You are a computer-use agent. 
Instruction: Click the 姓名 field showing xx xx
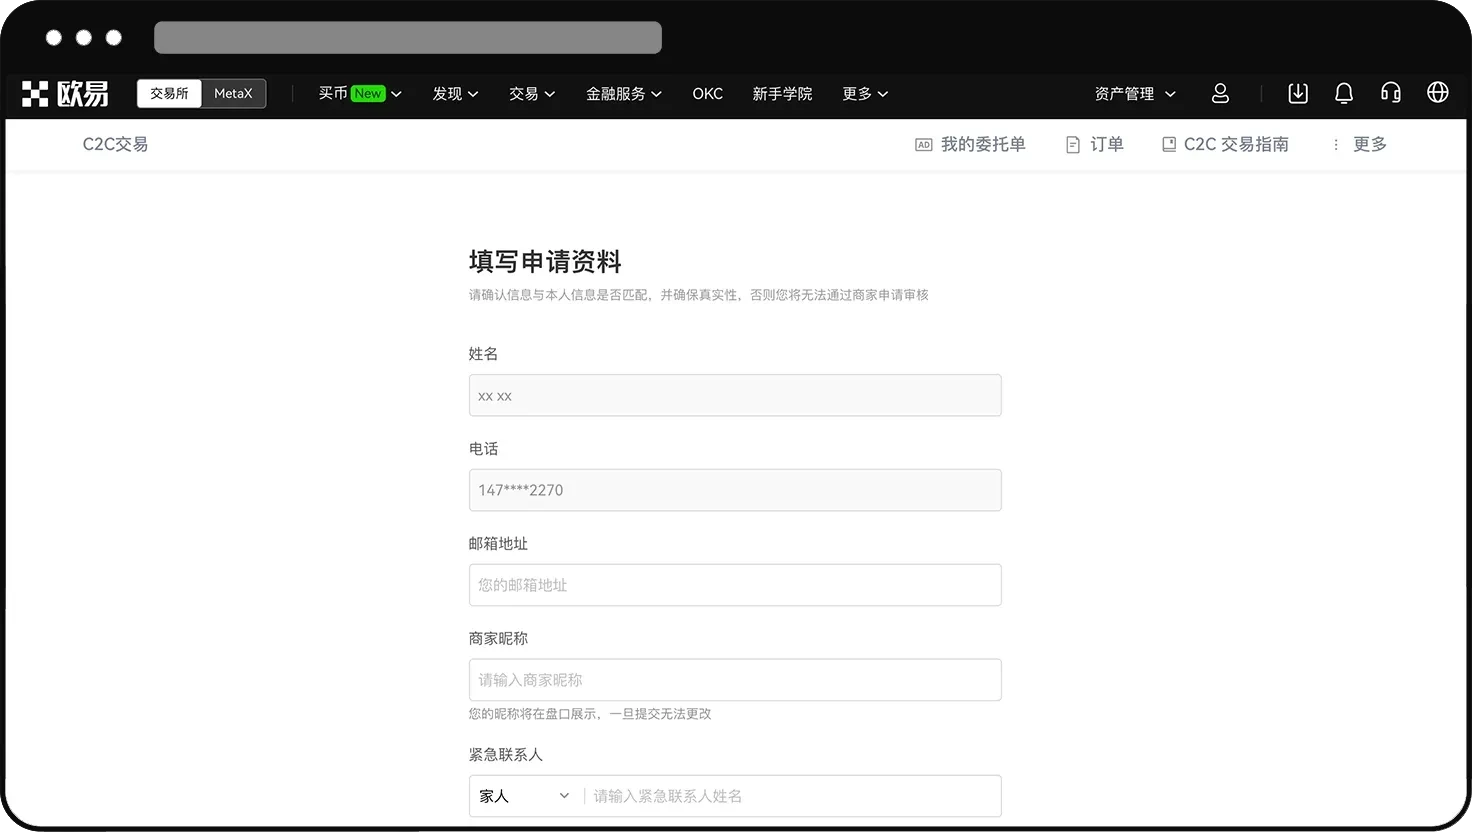(x=735, y=395)
